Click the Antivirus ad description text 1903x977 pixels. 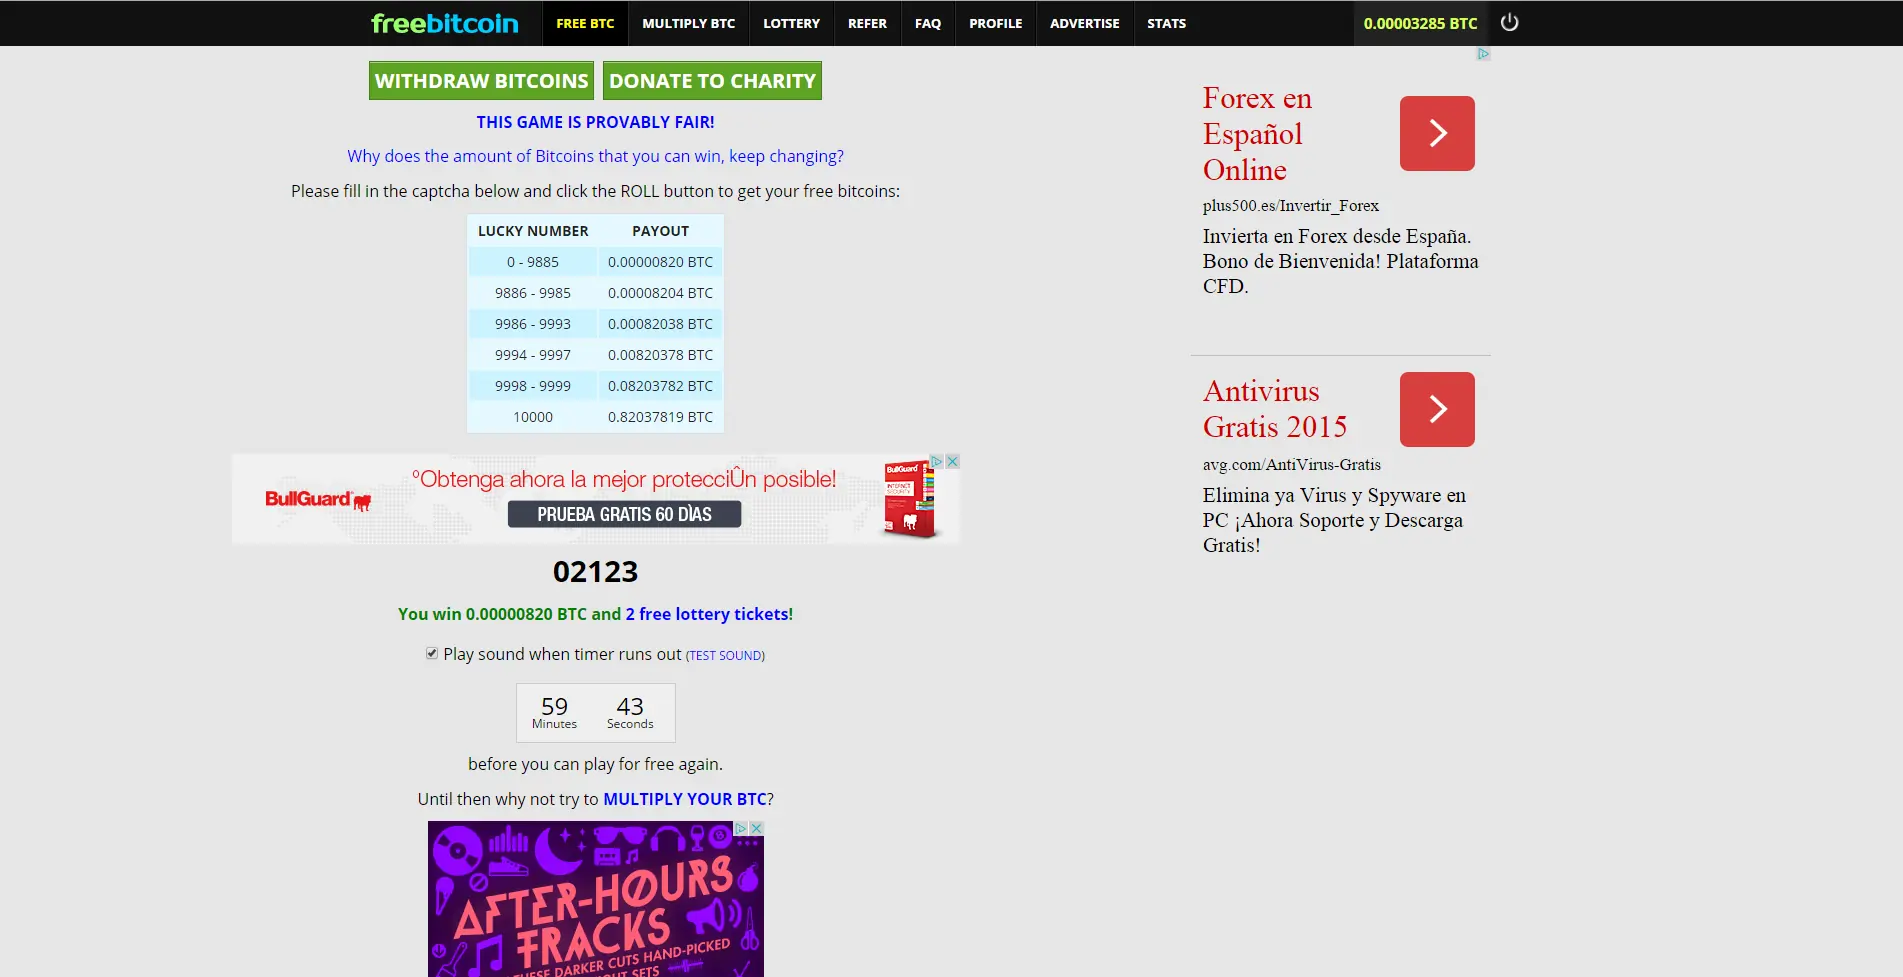point(1334,520)
